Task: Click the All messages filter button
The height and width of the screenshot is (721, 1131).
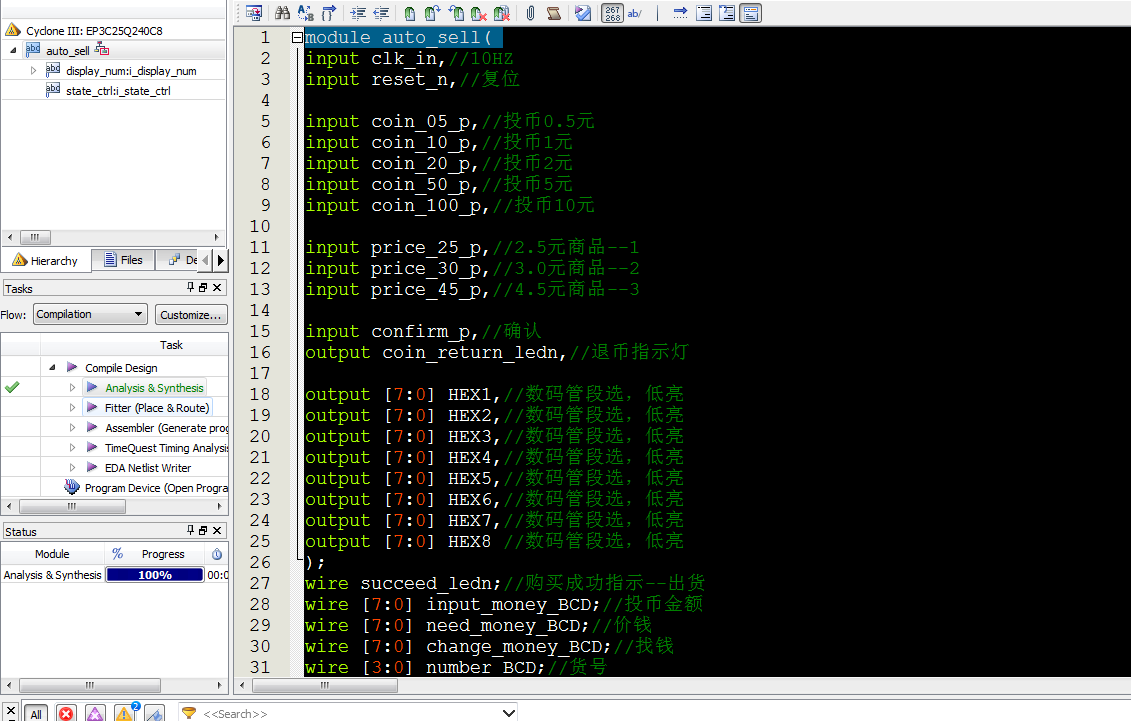Action: coord(36,714)
